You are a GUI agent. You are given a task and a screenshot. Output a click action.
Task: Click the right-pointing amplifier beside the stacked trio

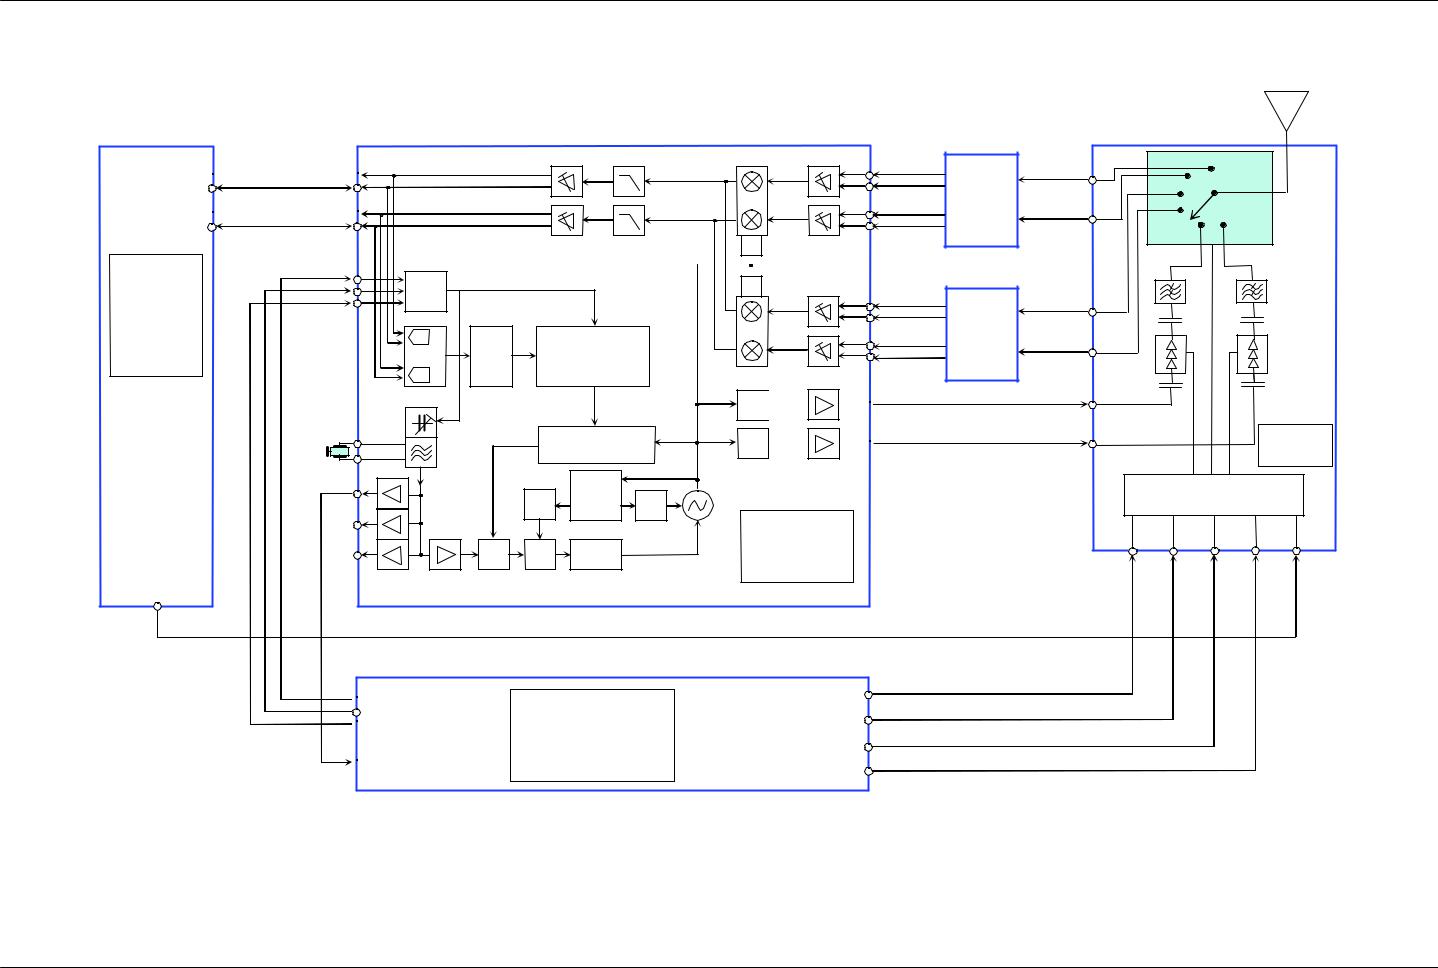click(x=445, y=555)
